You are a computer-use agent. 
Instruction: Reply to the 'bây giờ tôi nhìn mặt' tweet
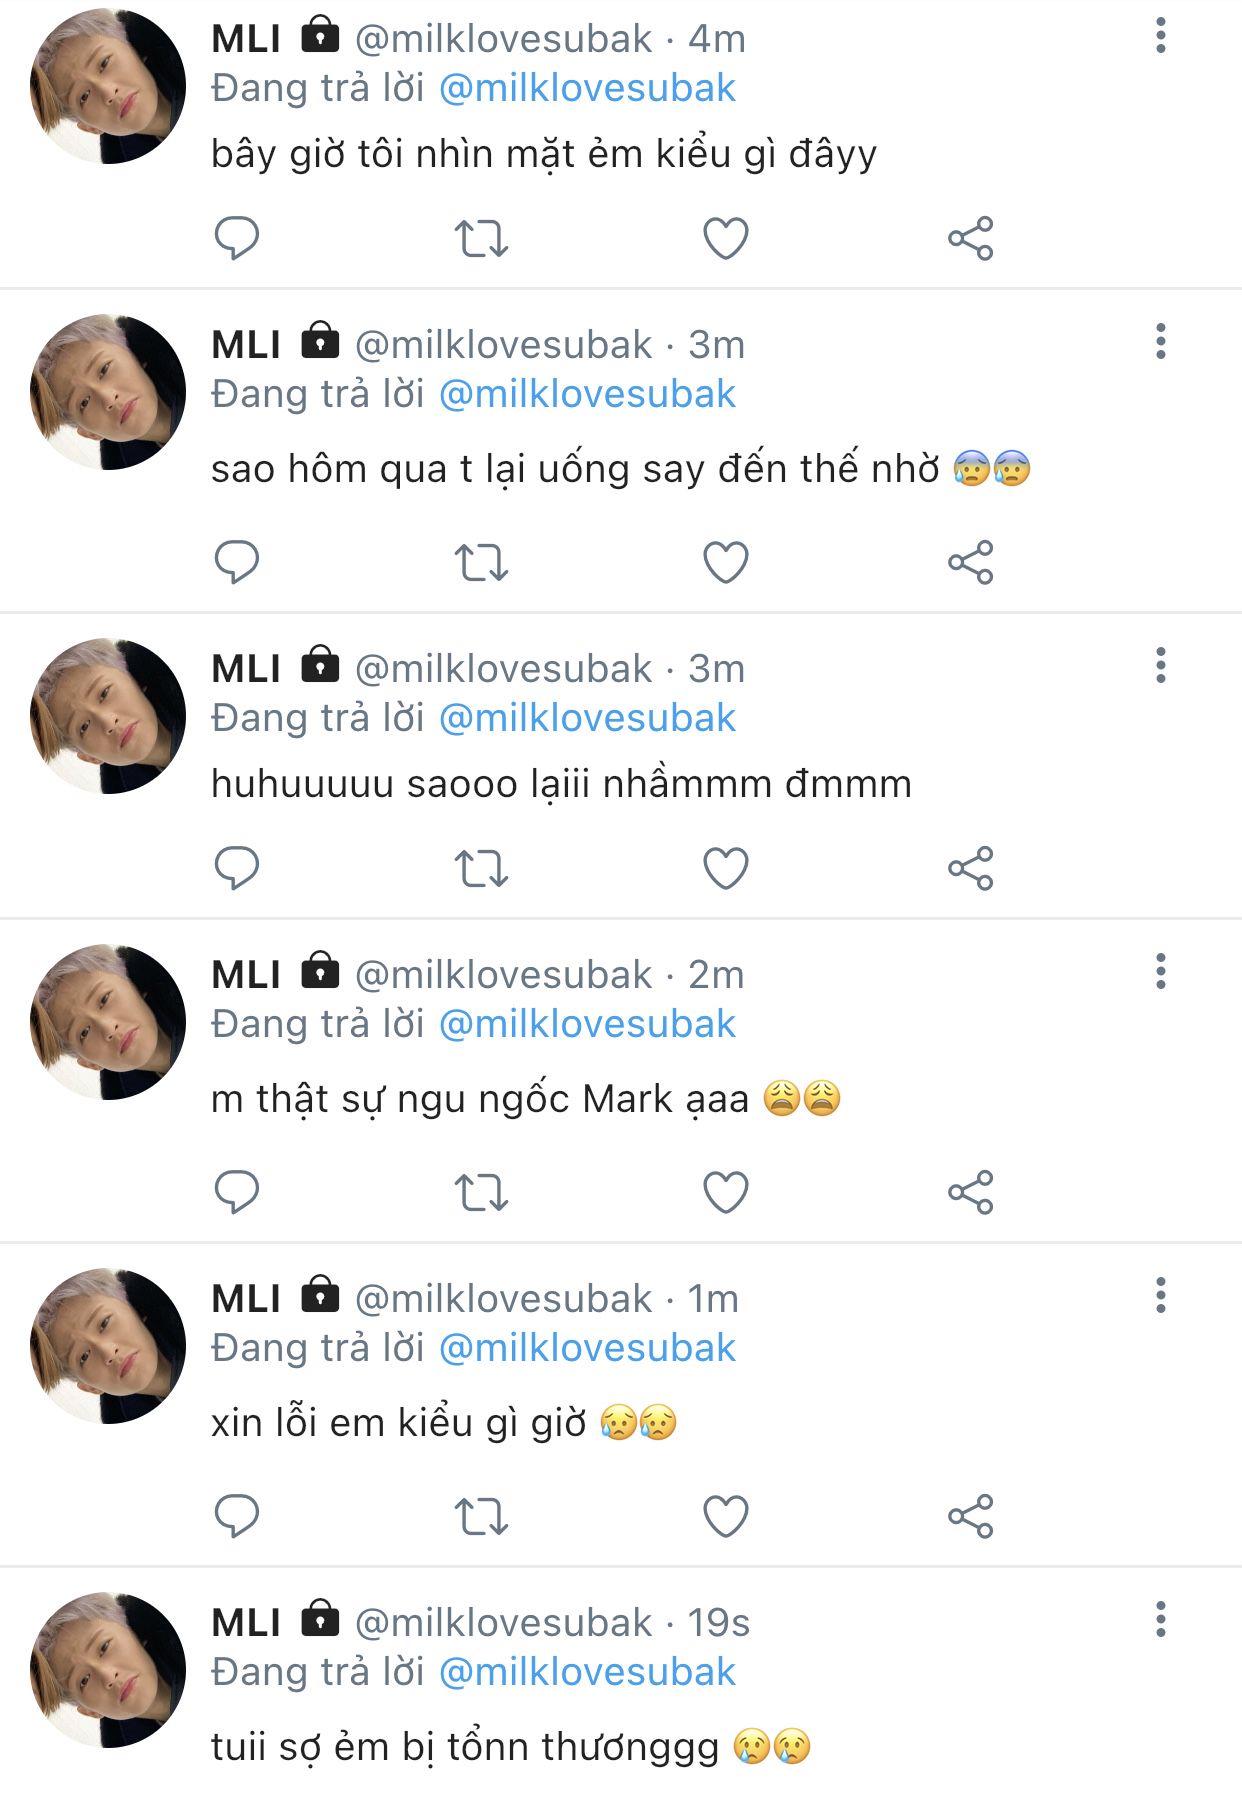pos(237,238)
